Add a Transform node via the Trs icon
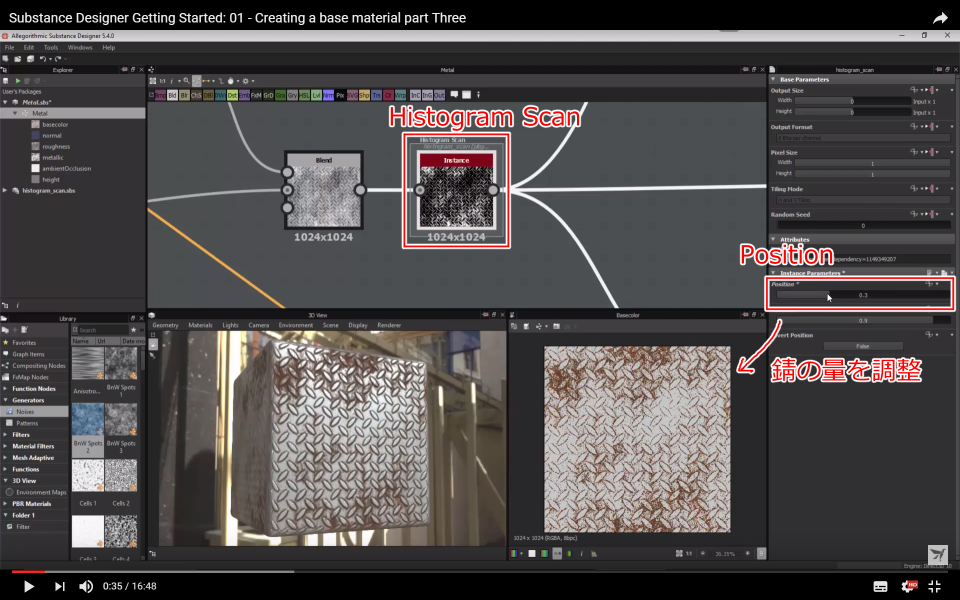 (x=377, y=96)
